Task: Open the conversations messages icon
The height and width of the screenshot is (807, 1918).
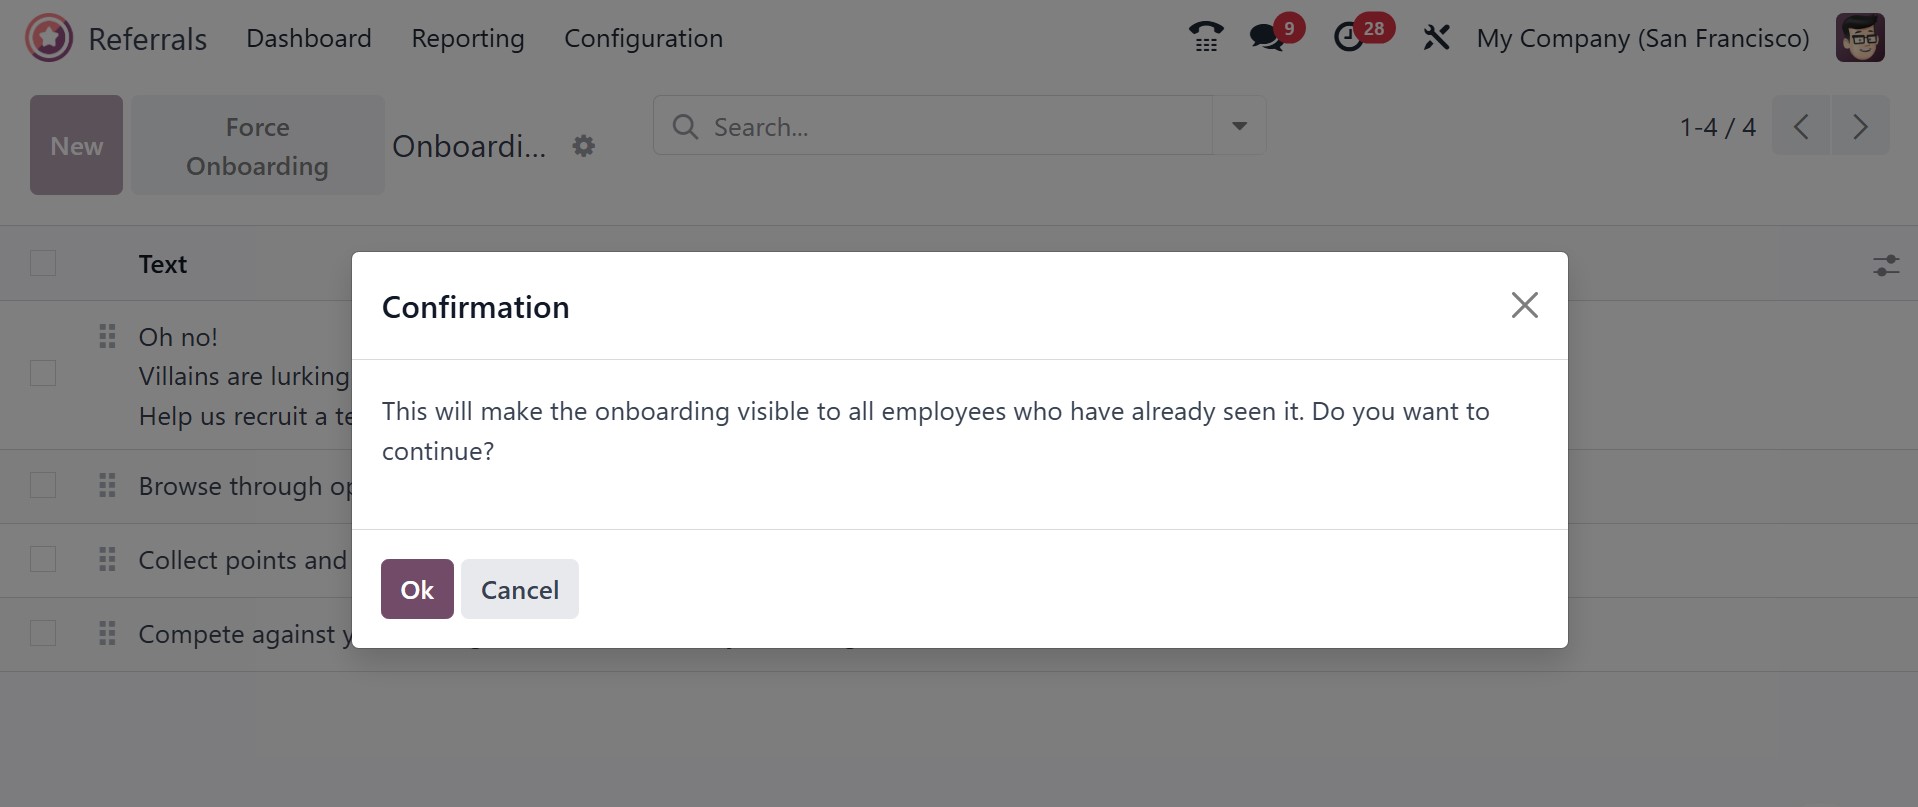Action: pyautogui.click(x=1267, y=38)
